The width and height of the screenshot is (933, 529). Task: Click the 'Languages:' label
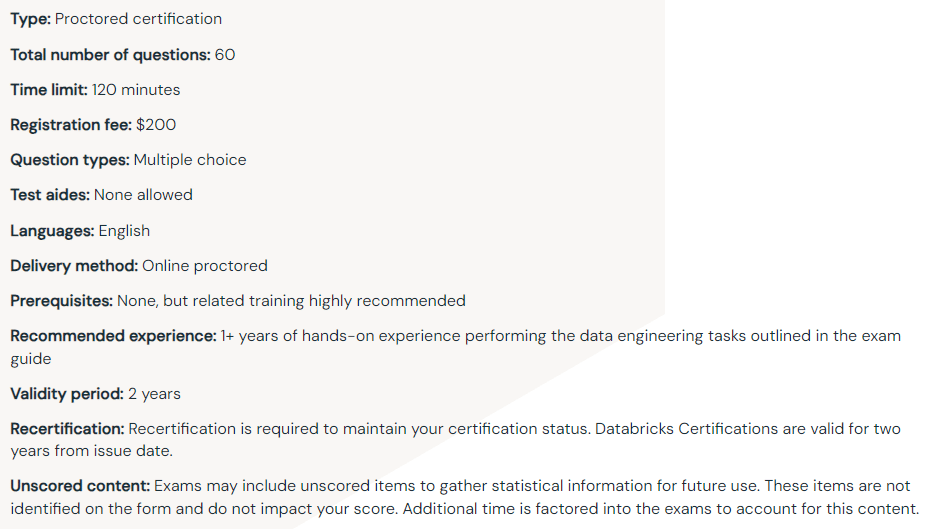pyautogui.click(x=52, y=231)
